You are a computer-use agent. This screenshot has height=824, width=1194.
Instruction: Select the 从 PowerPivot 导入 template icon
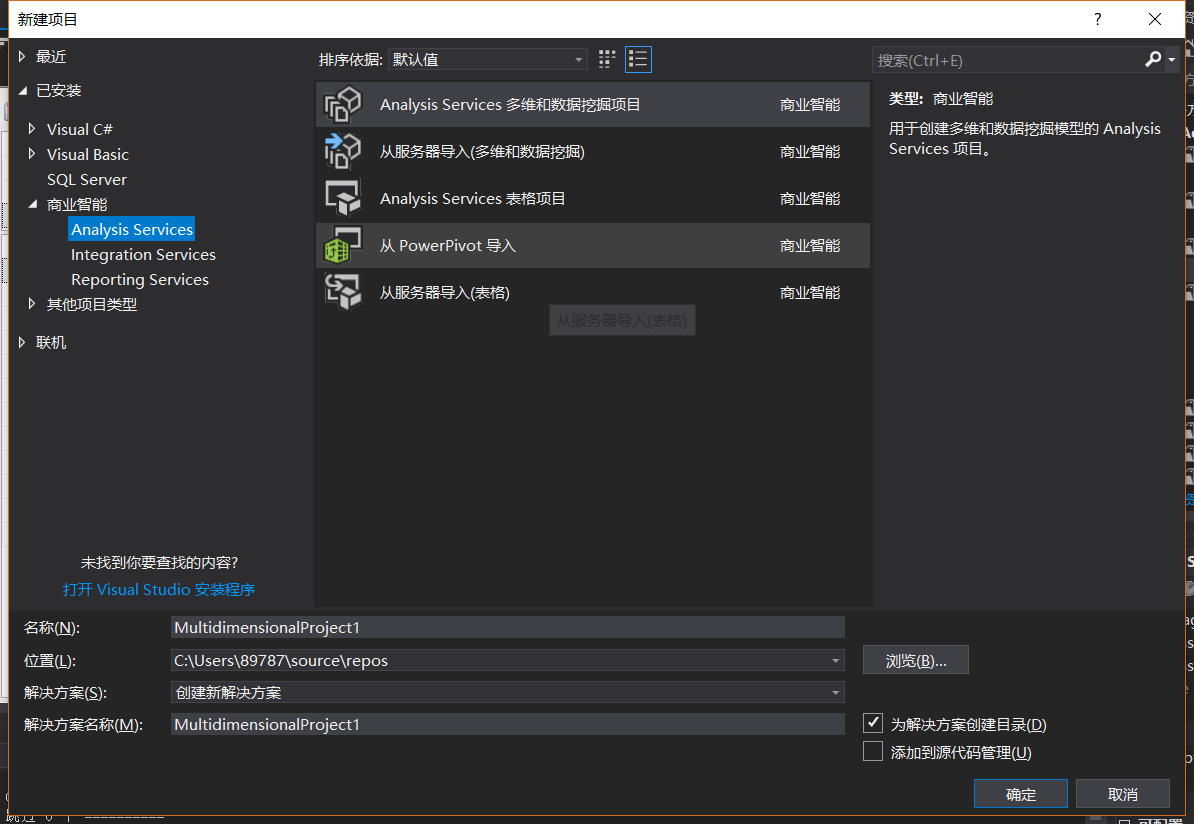[343, 245]
